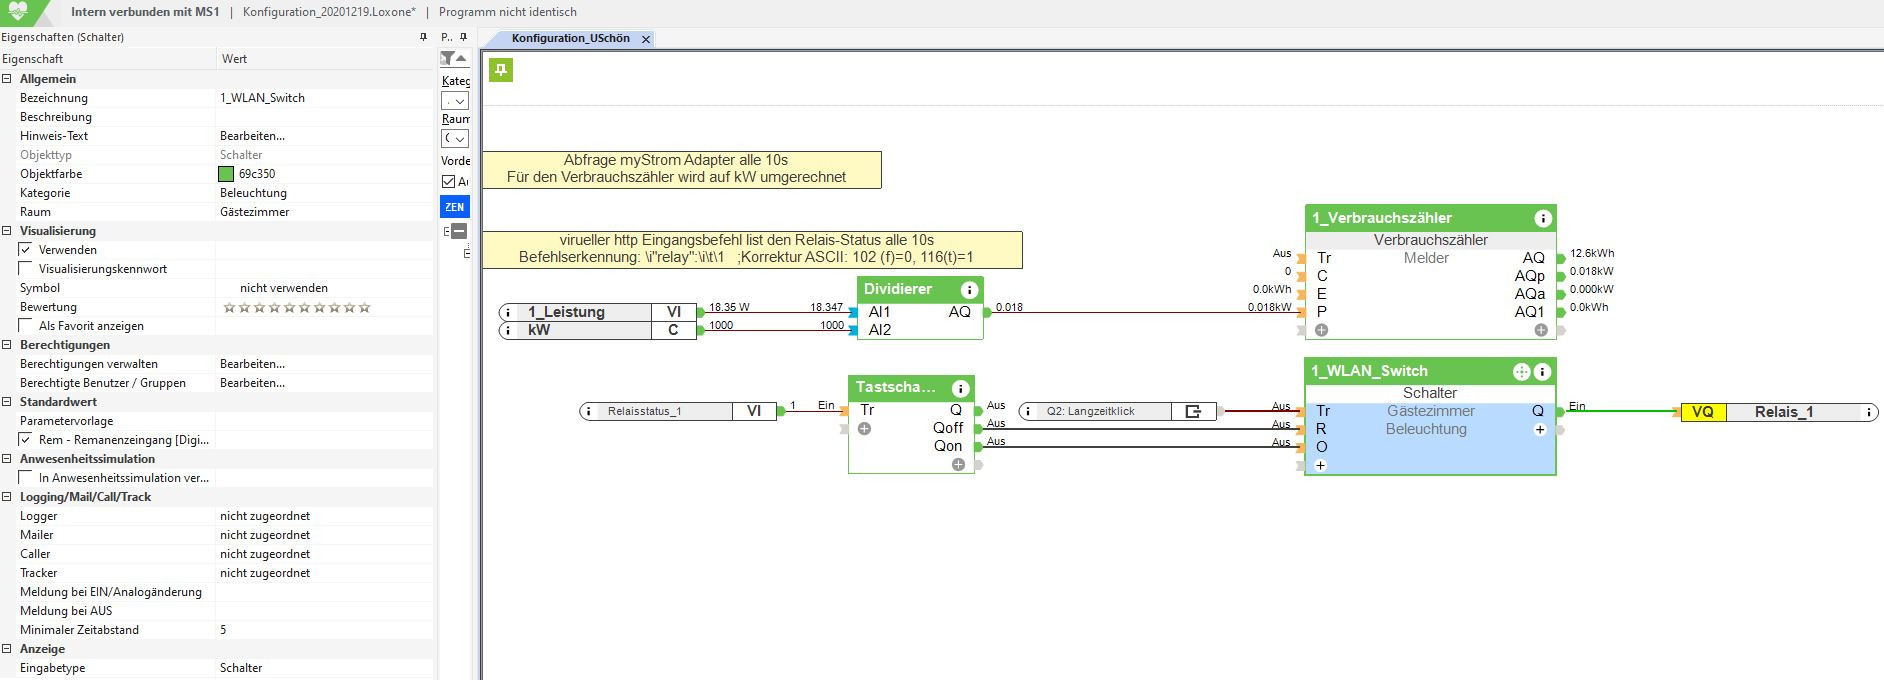The image size is (1884, 680).
Task: Select Kategorie value Beleuchtung
Action: [x=253, y=193]
